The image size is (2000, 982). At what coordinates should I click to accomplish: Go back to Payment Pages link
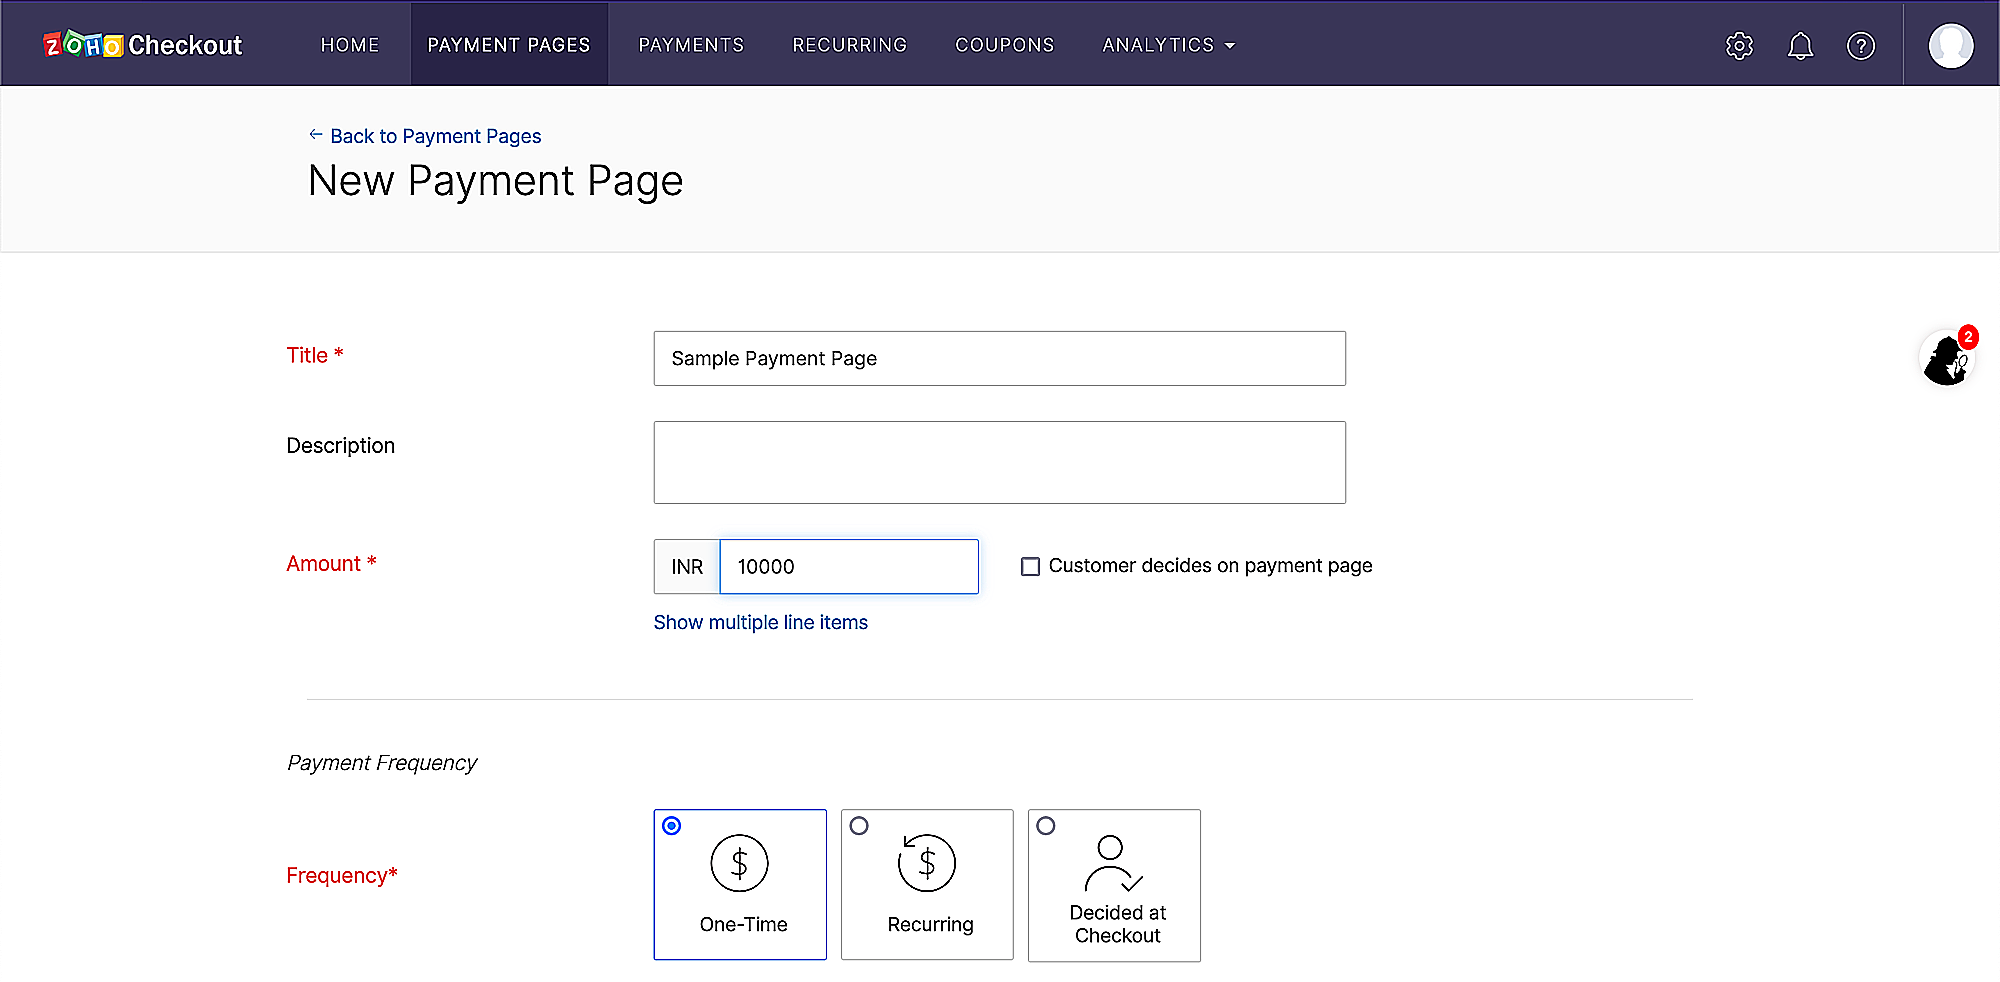pos(435,136)
